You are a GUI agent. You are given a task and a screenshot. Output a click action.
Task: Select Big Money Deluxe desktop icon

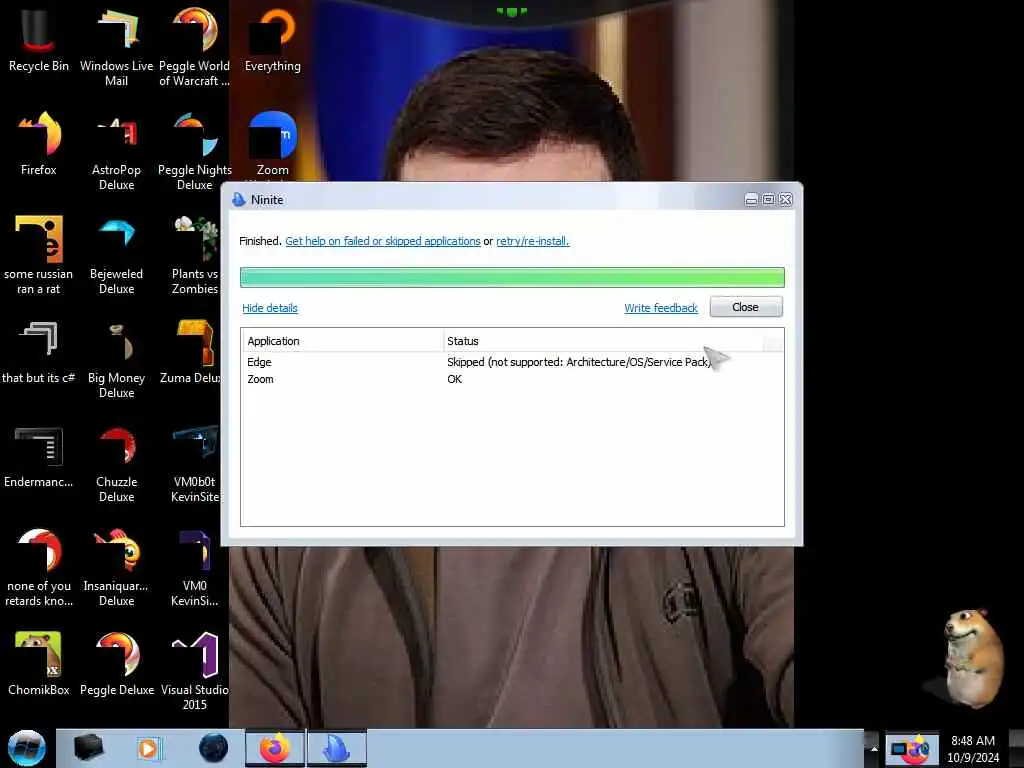pyautogui.click(x=116, y=358)
